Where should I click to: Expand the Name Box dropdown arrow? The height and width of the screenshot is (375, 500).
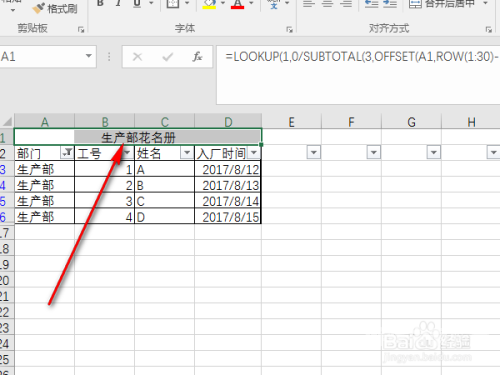(88, 56)
